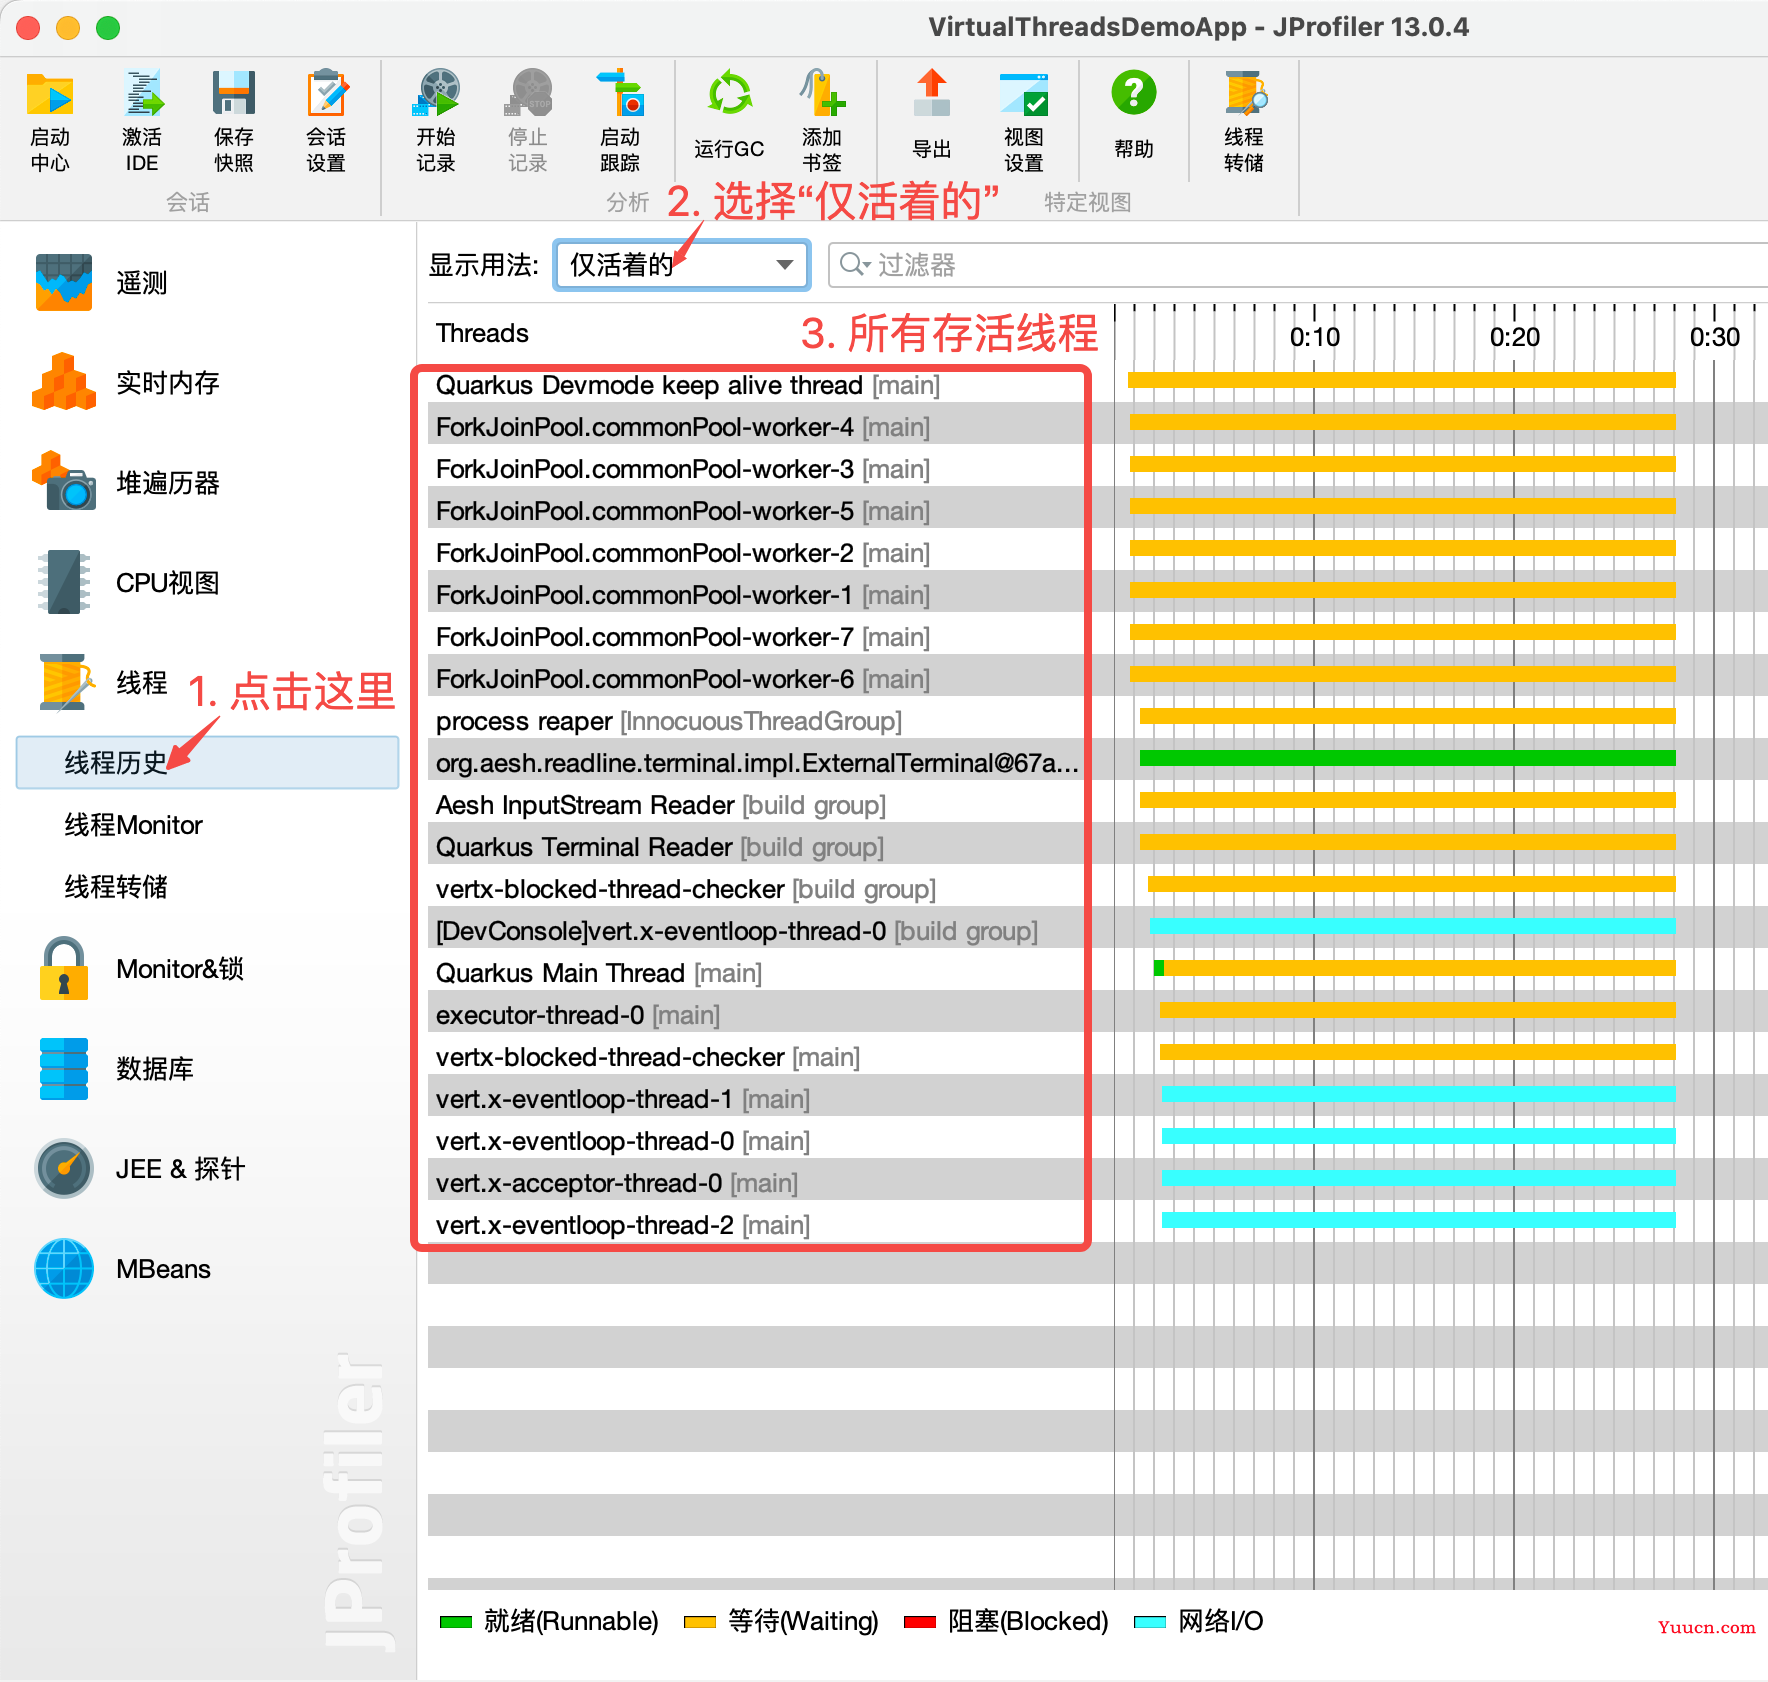The width and height of the screenshot is (1768, 1682).
Task: Select 线程Monitor view
Action: (134, 825)
